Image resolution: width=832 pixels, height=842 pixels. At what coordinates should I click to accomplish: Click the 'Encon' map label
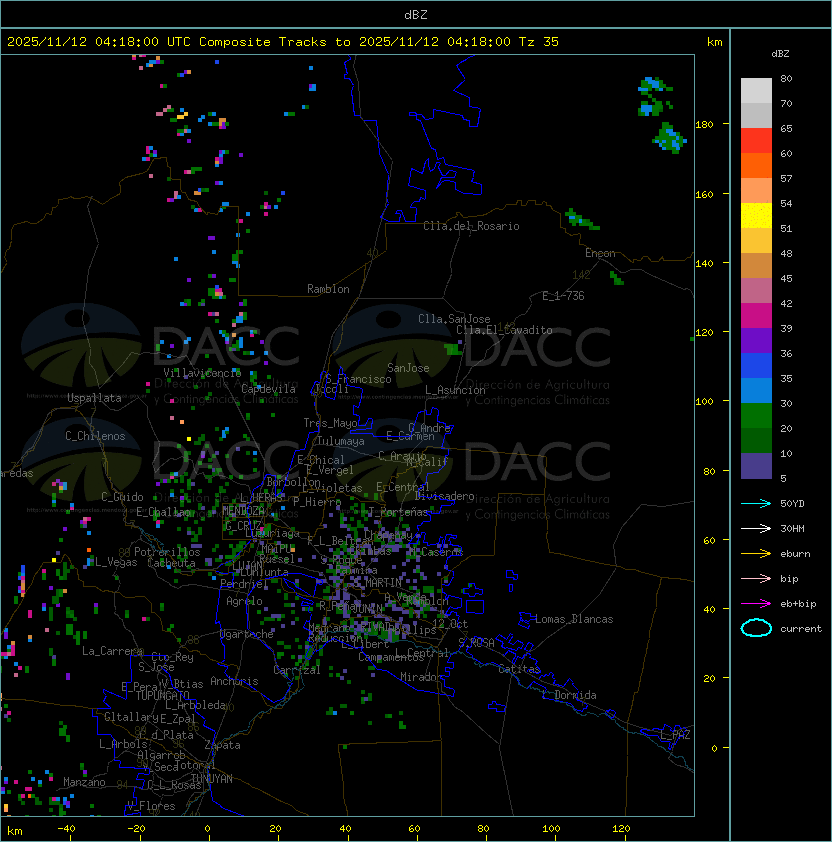[x=600, y=253]
